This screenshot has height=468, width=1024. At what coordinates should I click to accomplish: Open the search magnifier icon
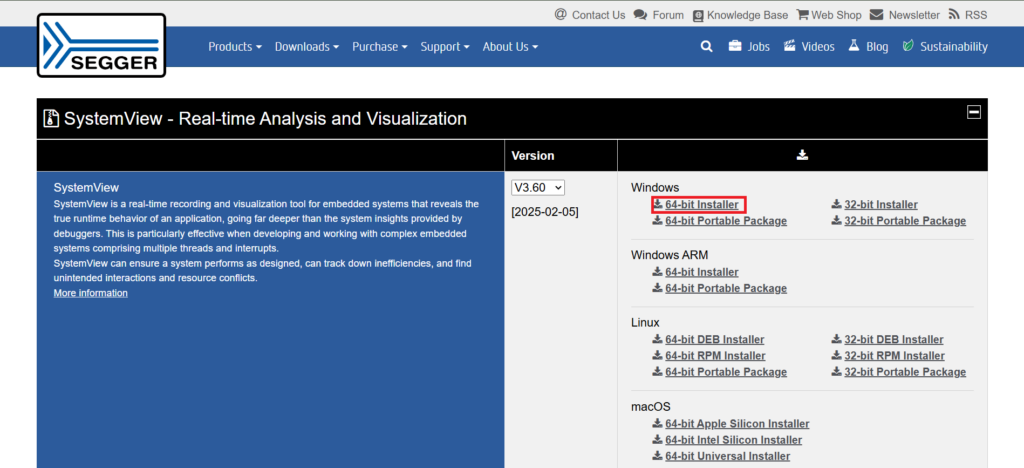click(x=706, y=46)
